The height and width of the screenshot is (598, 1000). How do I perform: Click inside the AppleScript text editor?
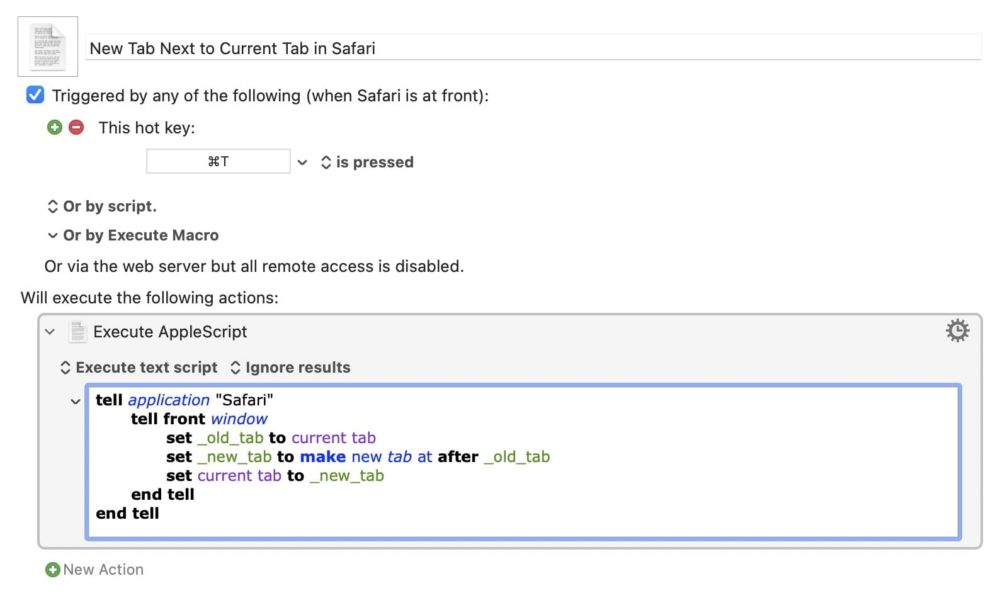pyautogui.click(x=523, y=462)
